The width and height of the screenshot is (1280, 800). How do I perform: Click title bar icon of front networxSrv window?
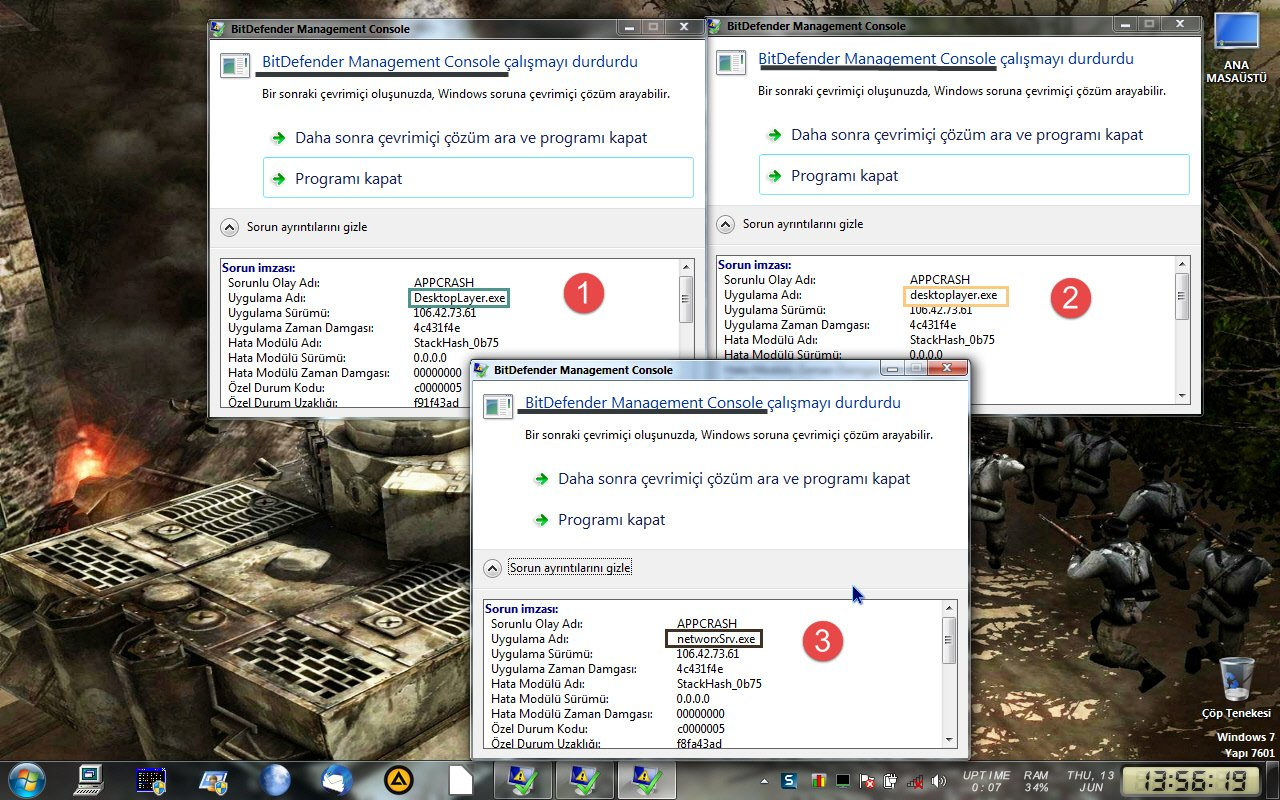tap(482, 370)
